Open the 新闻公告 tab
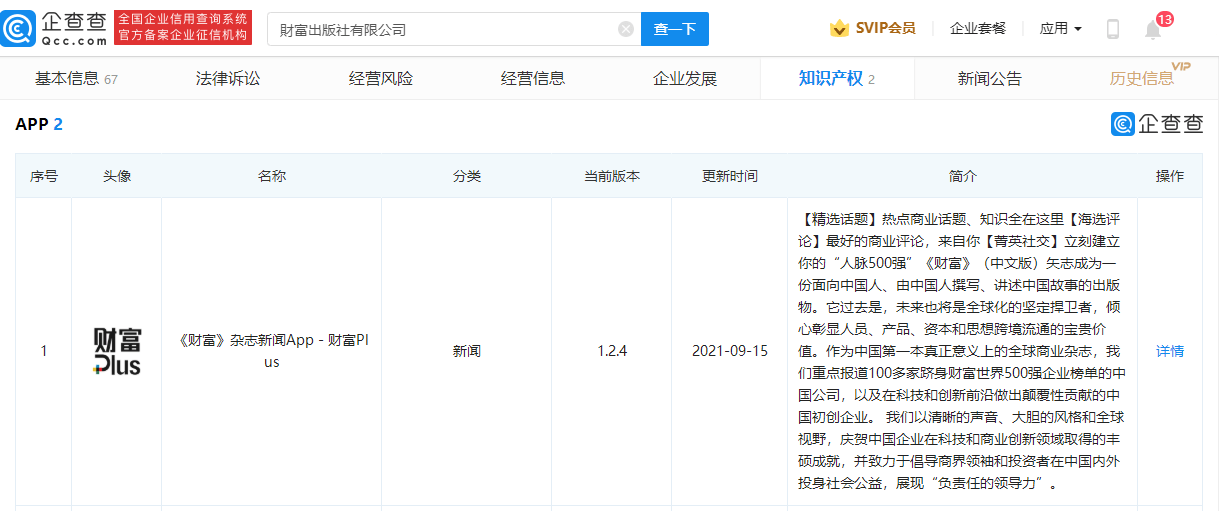 (989, 79)
